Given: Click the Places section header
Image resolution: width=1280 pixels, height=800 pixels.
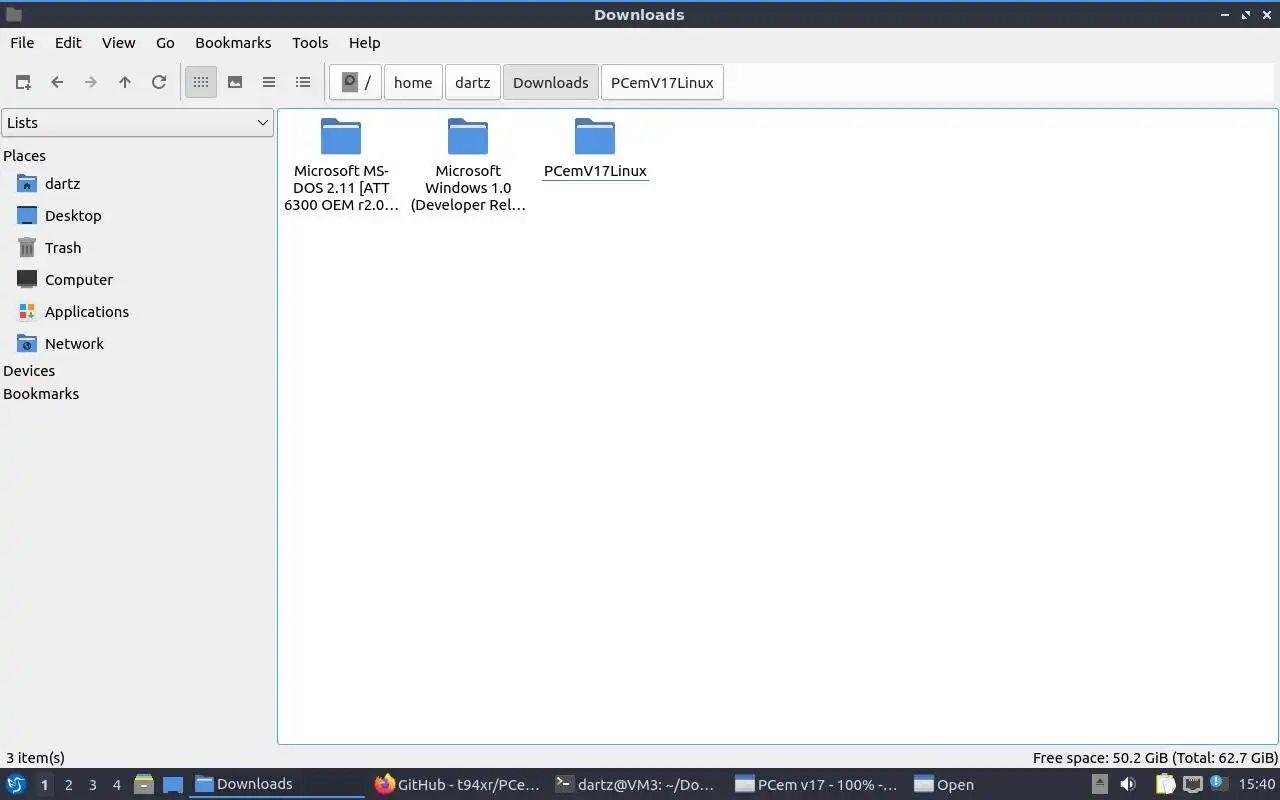Looking at the screenshot, I should (x=24, y=156).
